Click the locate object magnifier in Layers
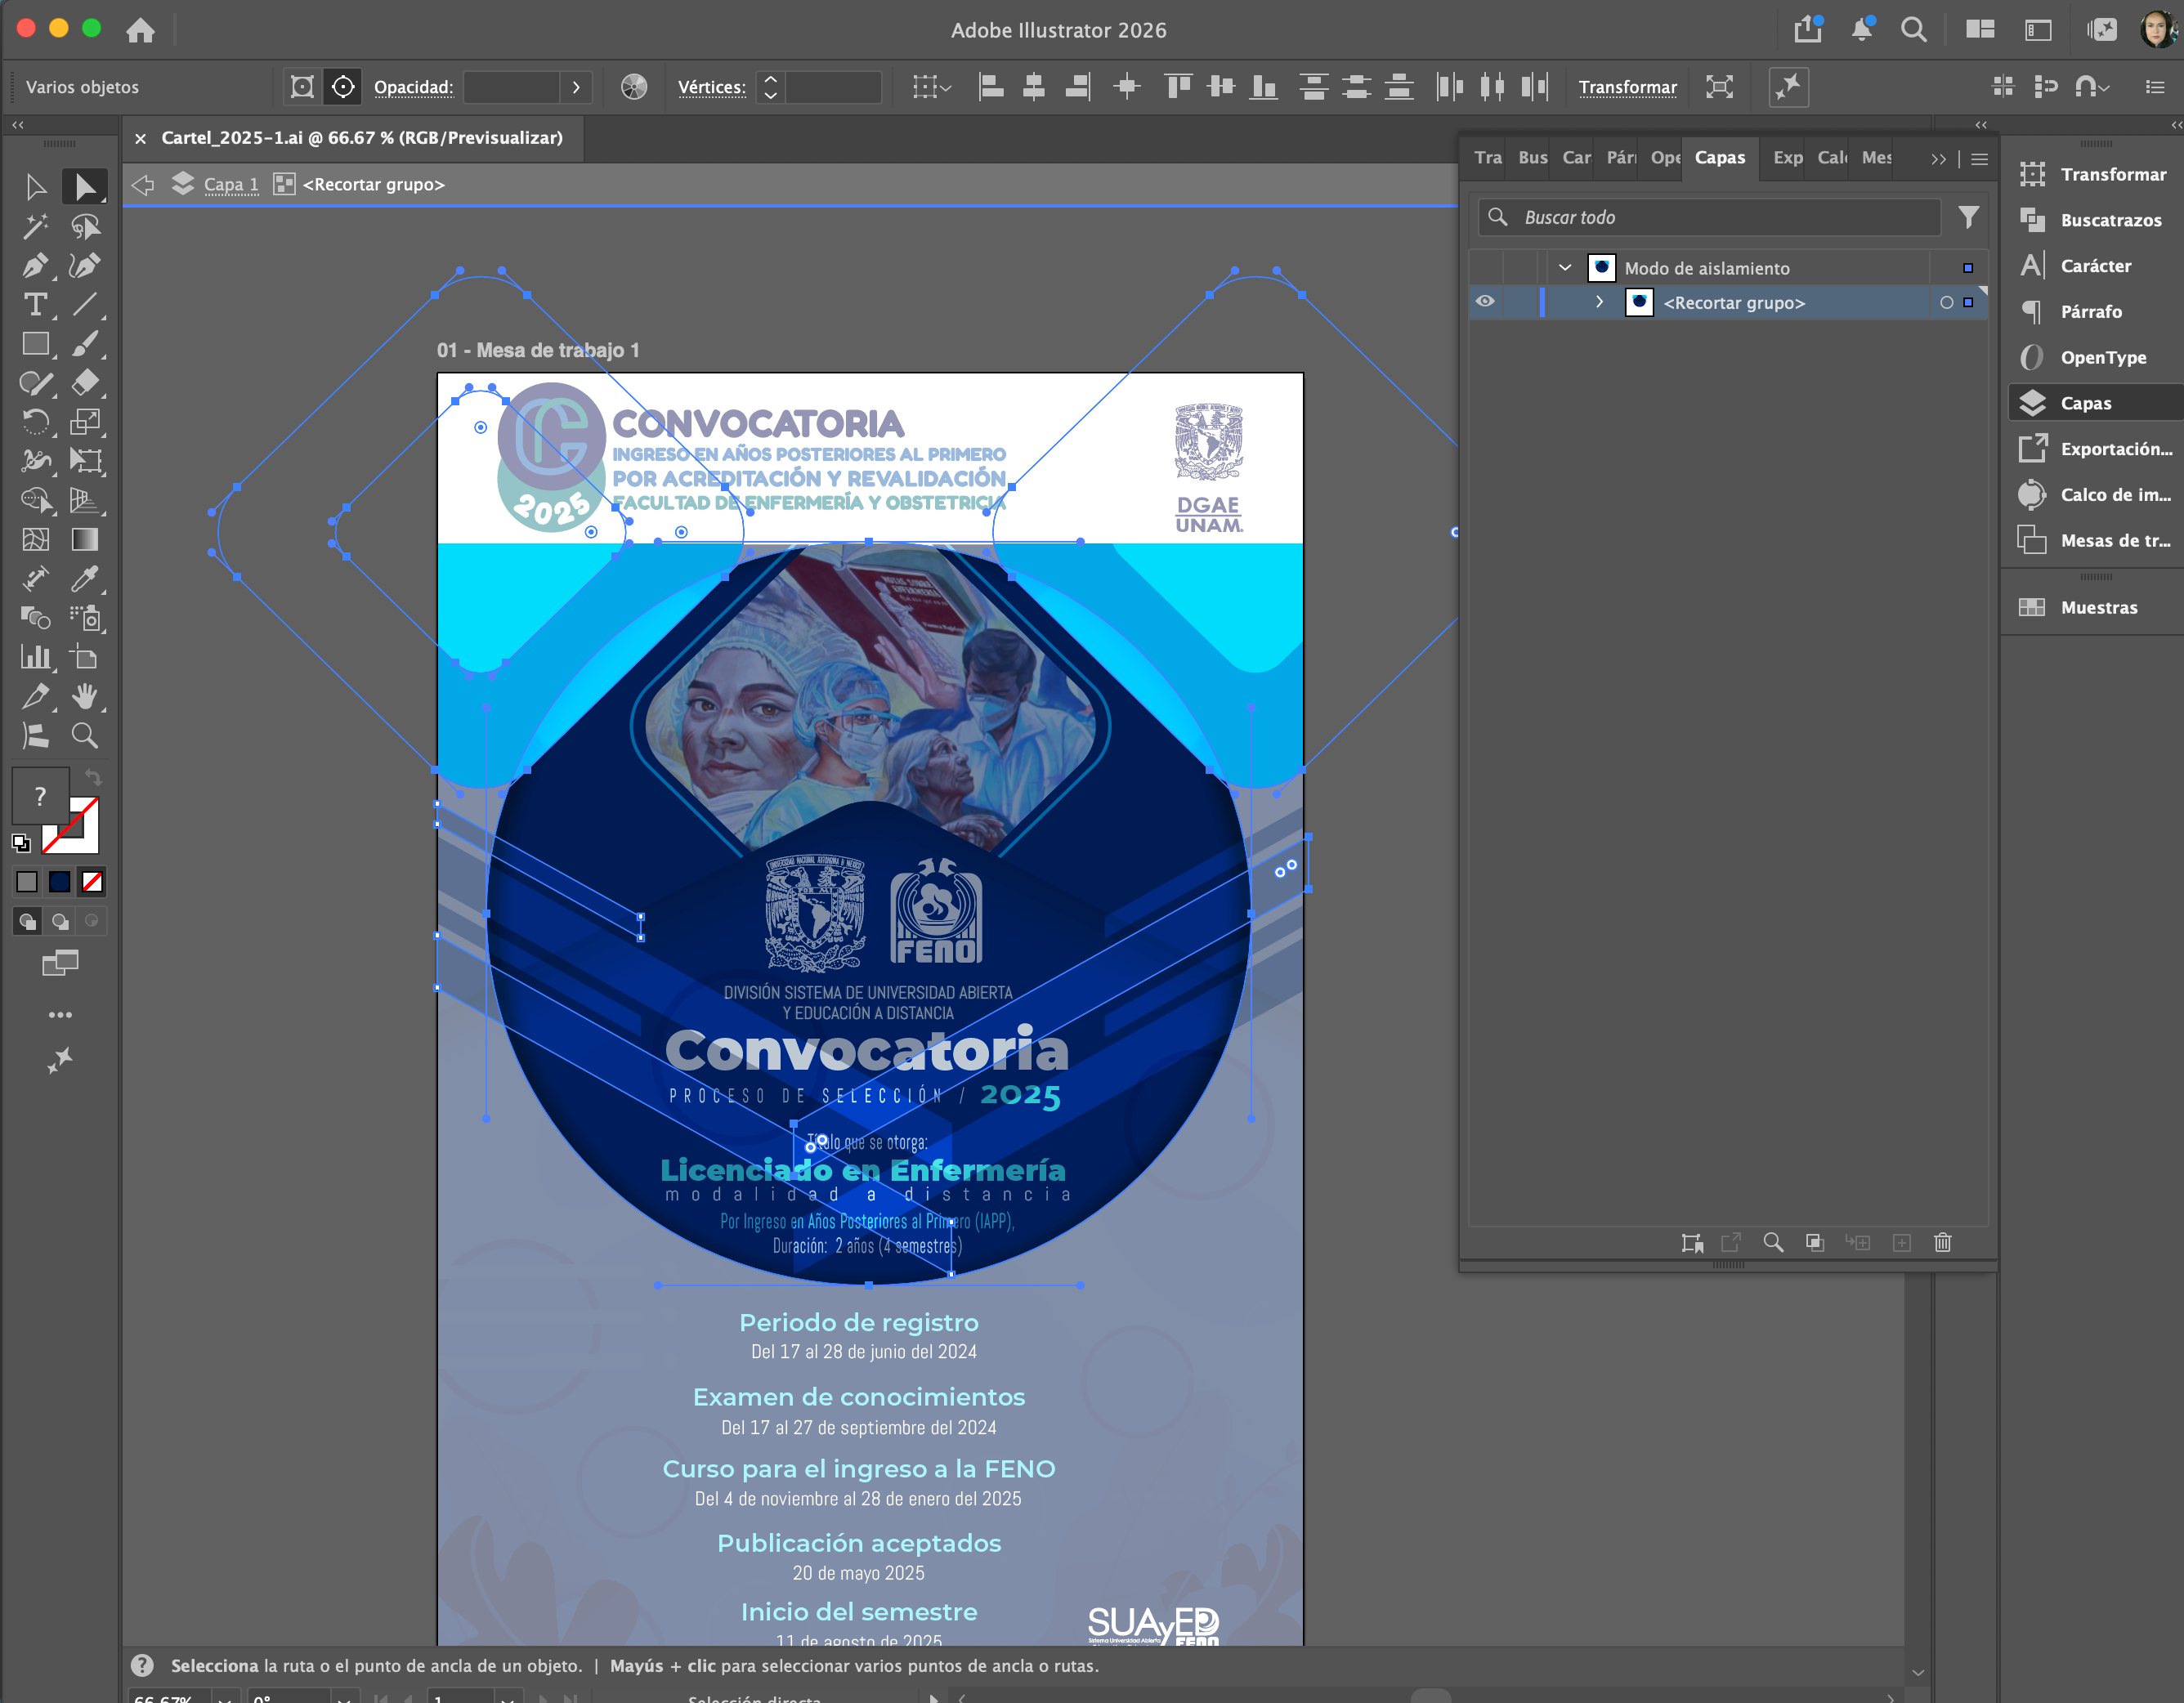 (x=1773, y=1242)
